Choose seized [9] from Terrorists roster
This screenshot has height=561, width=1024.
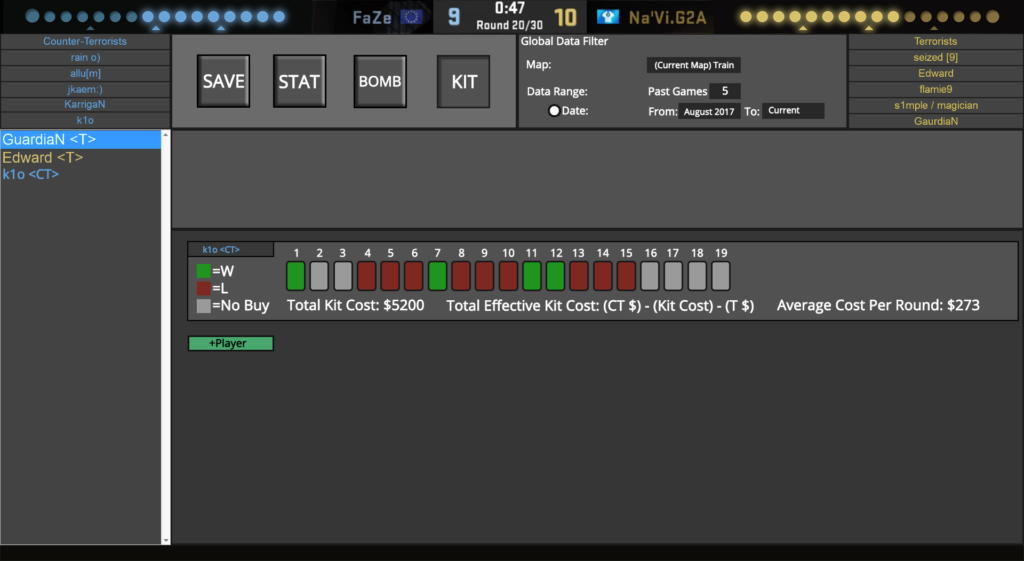(935, 57)
